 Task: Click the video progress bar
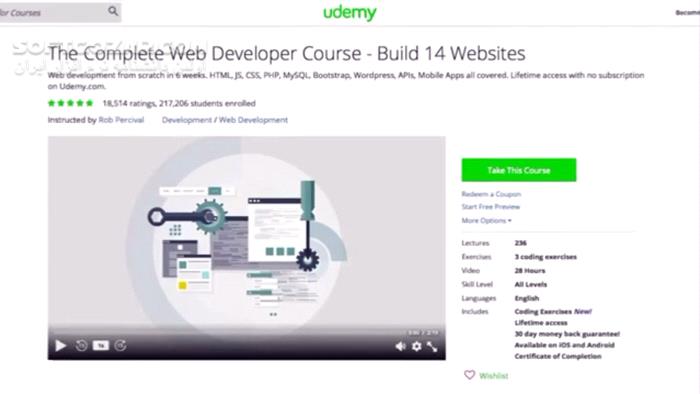point(246,331)
